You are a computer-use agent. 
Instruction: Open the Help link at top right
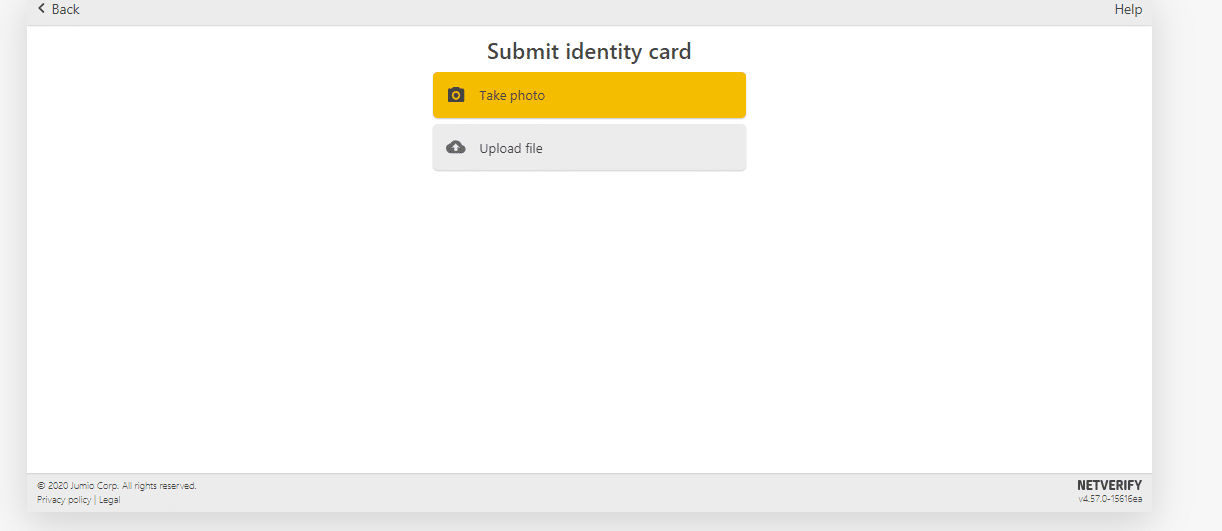click(x=1128, y=9)
